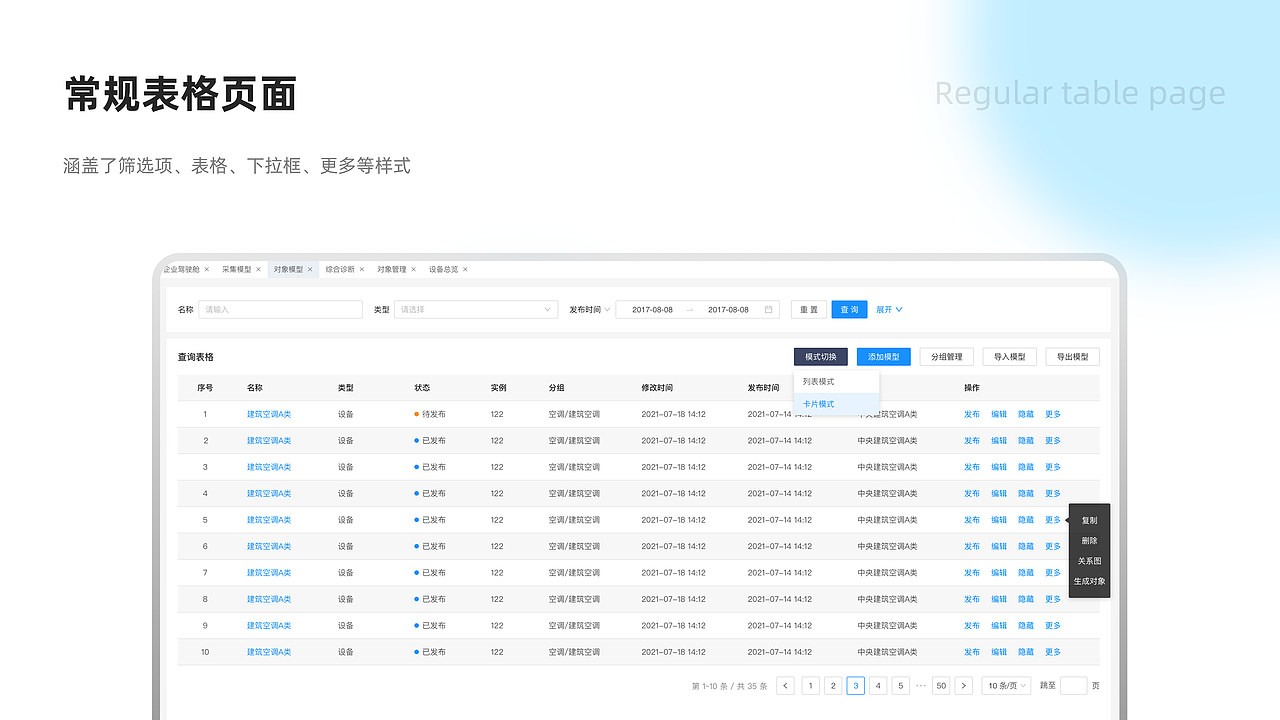This screenshot has width=1280, height=720.
Task: Close the 采集模型 tab
Action: [x=258, y=270]
